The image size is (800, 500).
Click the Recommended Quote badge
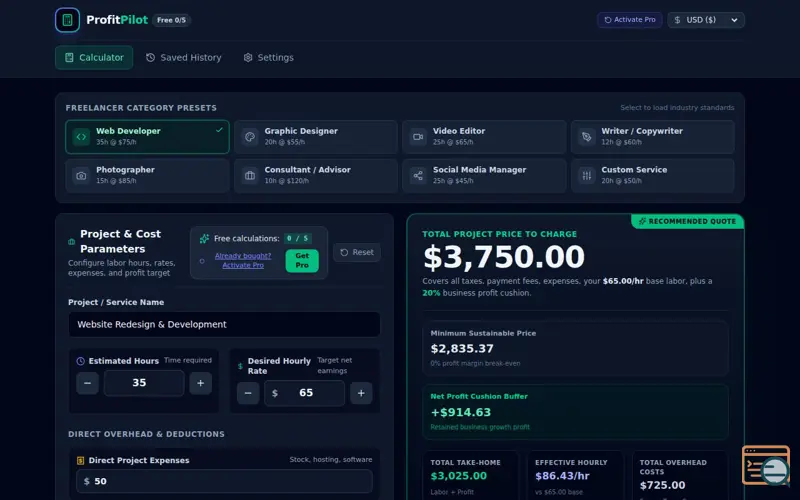pyautogui.click(x=687, y=221)
